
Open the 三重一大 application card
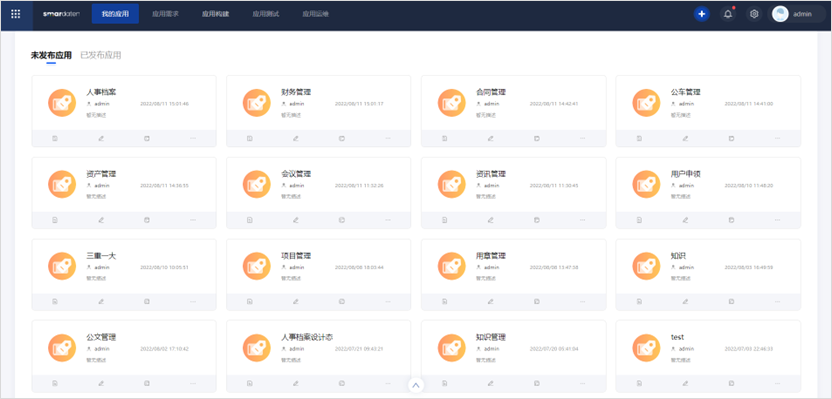(124, 275)
